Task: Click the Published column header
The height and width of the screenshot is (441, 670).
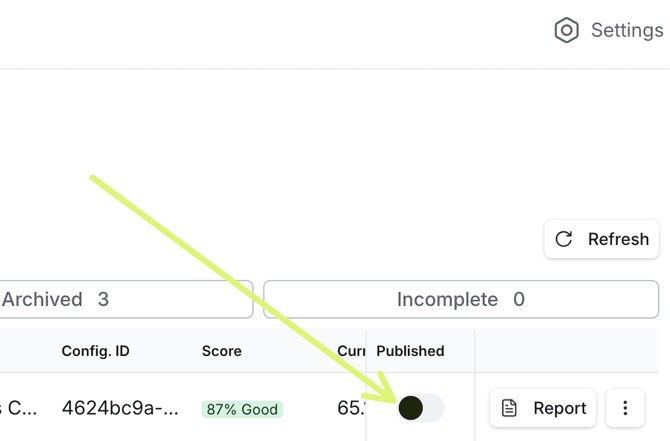Action: 410,351
